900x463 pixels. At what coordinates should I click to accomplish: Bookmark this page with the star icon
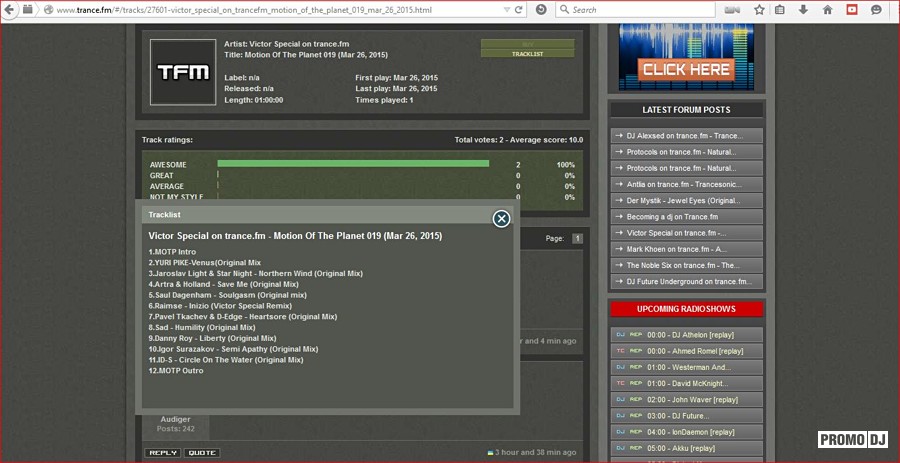(x=759, y=10)
